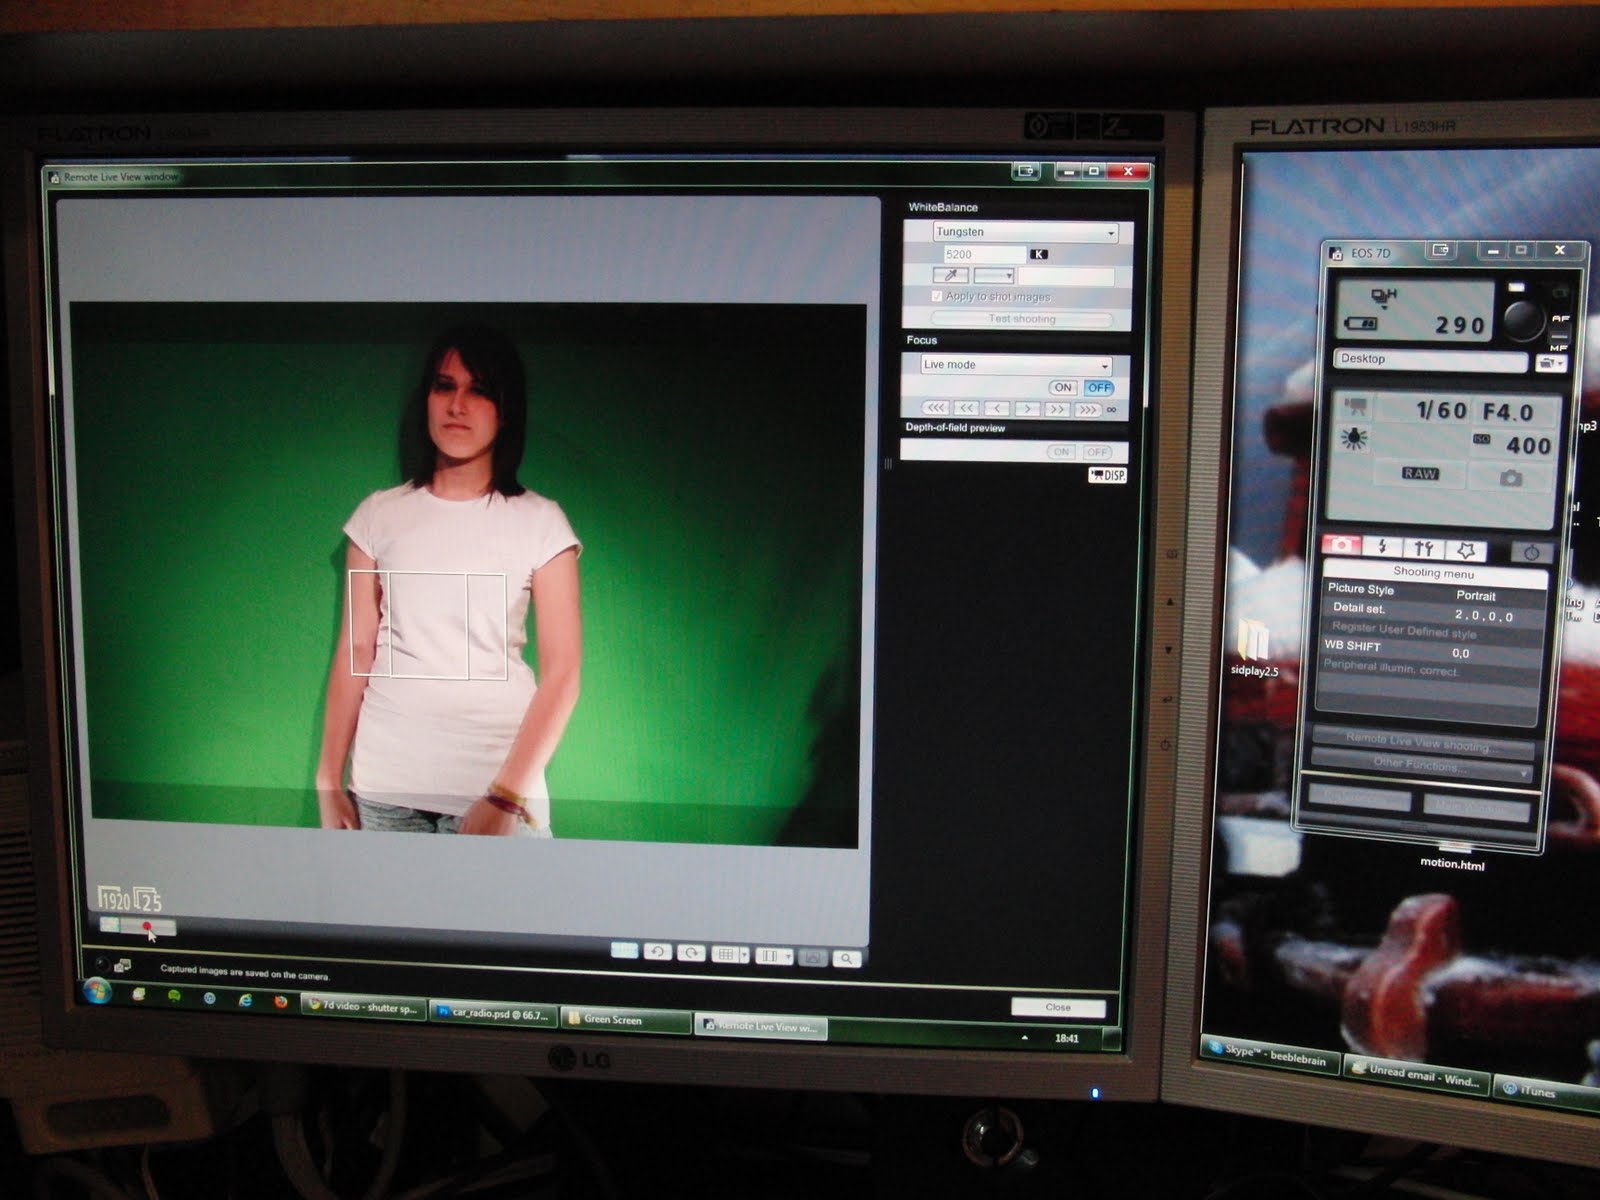Click the white balance sun icon in EOS 7D window
The image size is (1600, 1200).
[x=1354, y=439]
